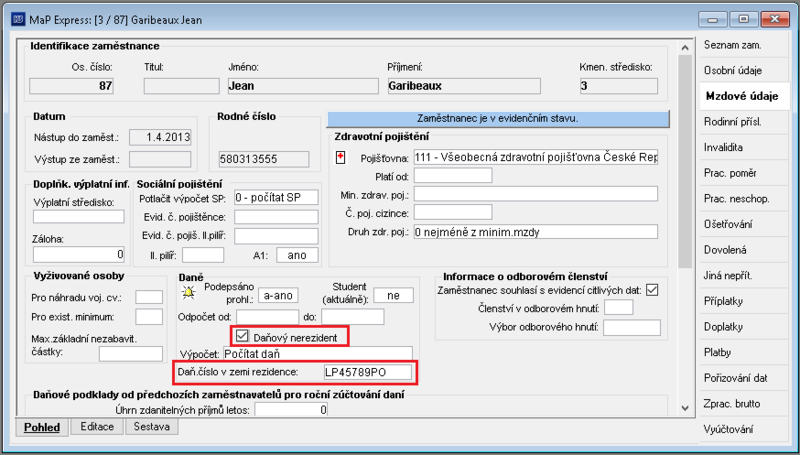Click the MaP Express app icon in title bar
Image resolution: width=800 pixels, height=455 pixels.
18,19
